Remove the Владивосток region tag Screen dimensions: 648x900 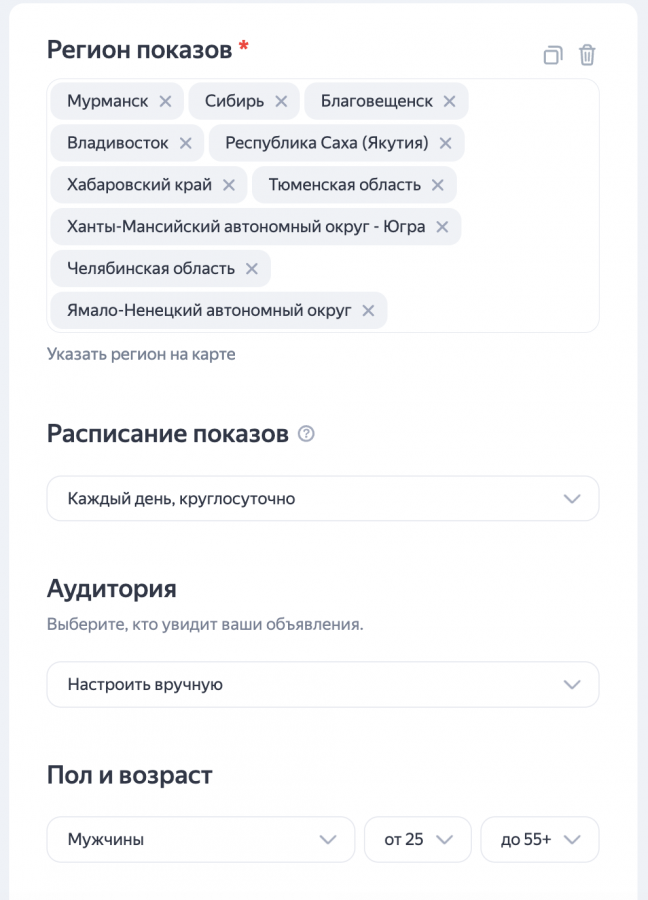pyautogui.click(x=185, y=143)
